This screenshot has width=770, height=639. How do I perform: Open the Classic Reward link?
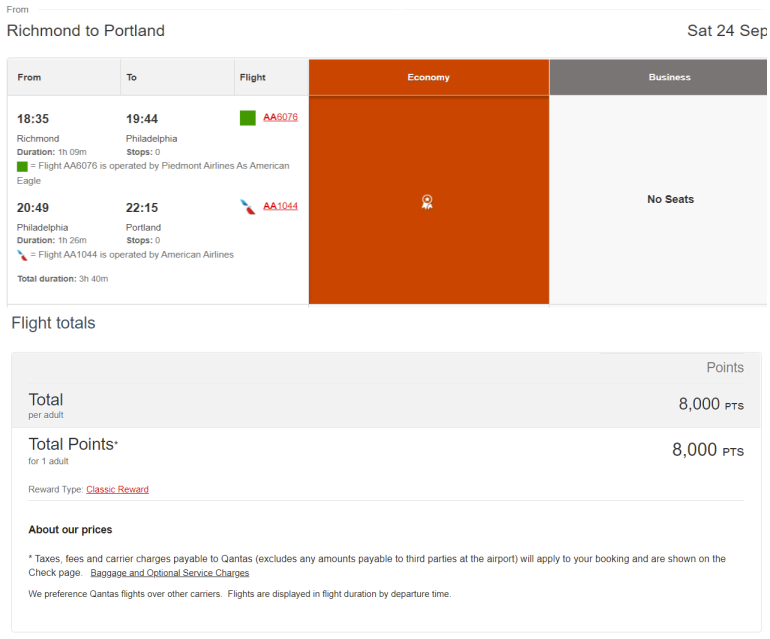[117, 489]
